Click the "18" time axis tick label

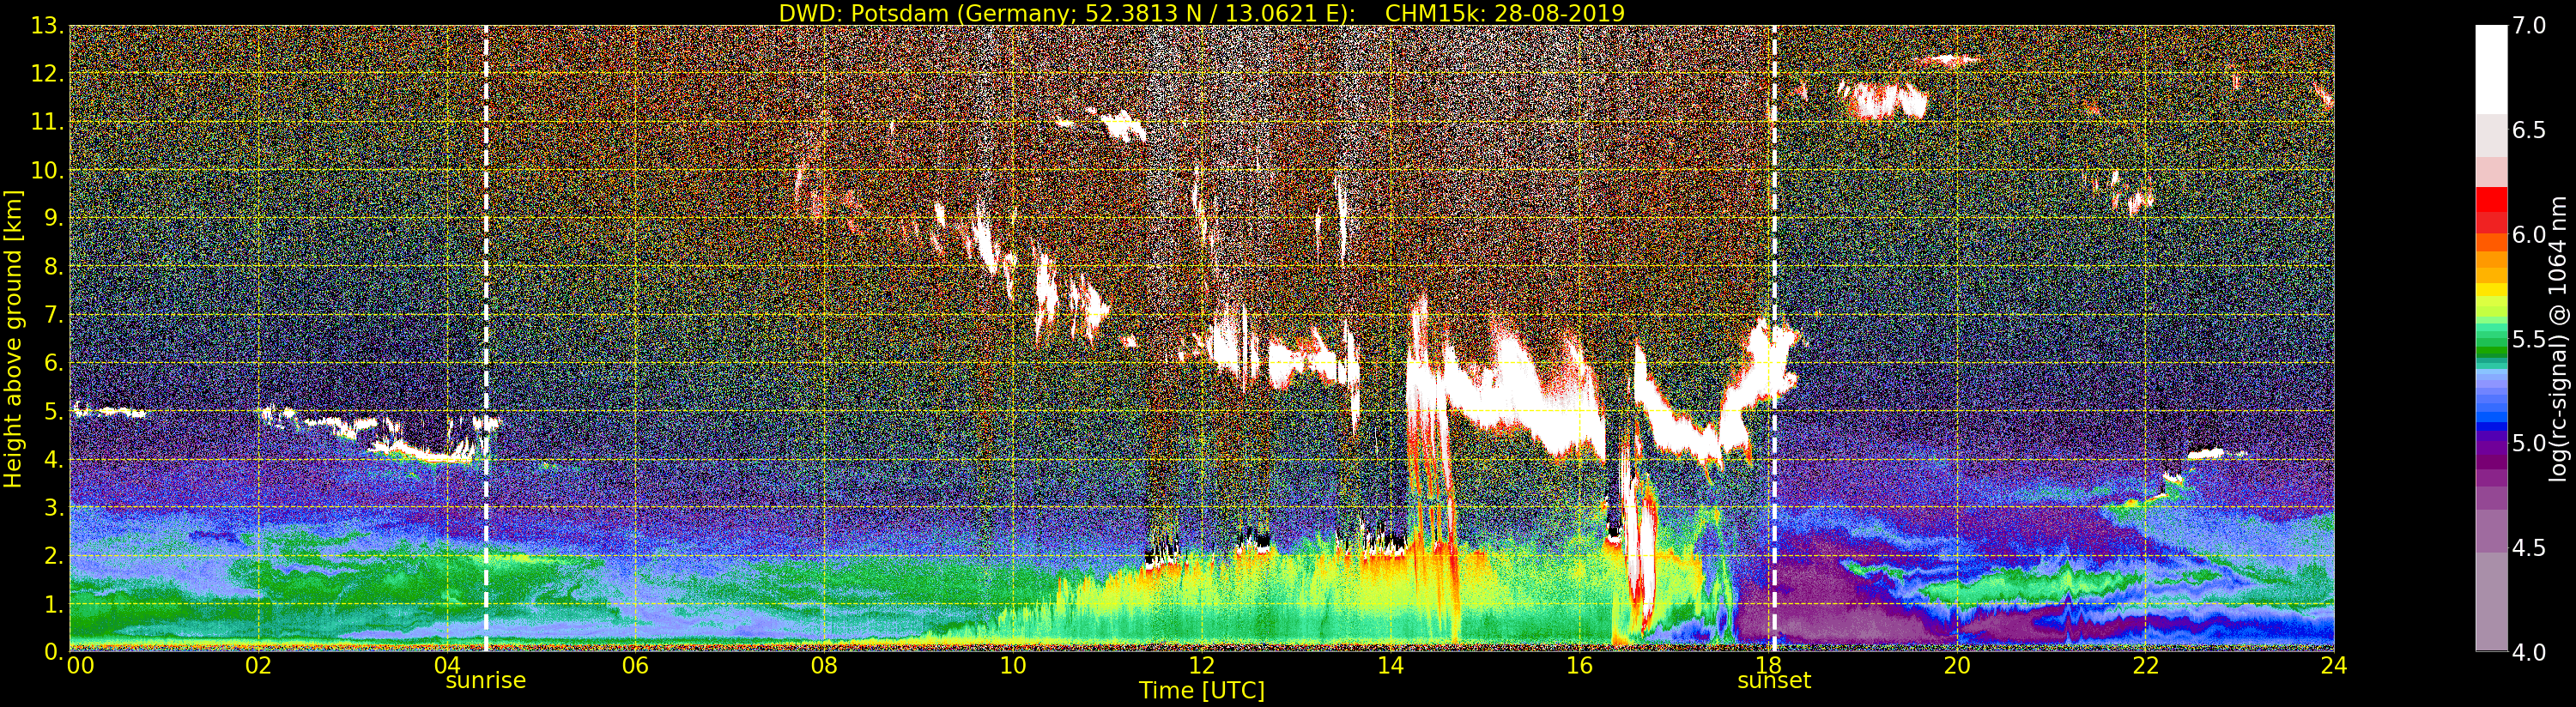click(1768, 665)
